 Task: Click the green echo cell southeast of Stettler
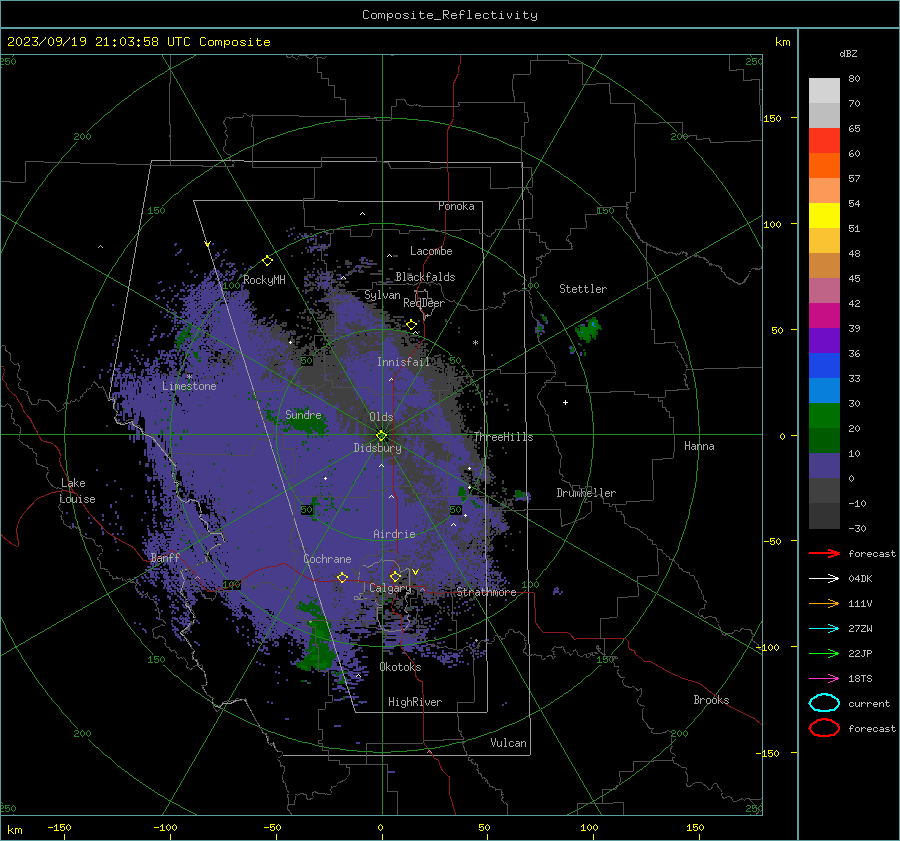tap(588, 330)
